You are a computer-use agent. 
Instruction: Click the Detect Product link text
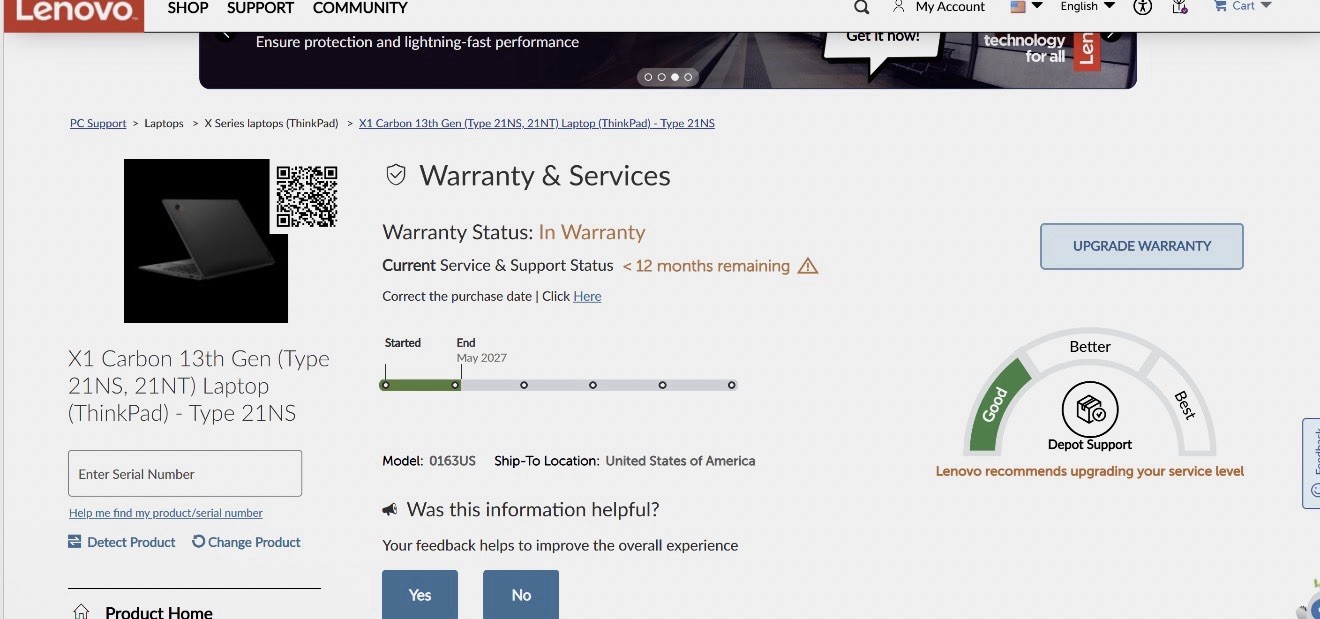click(131, 542)
